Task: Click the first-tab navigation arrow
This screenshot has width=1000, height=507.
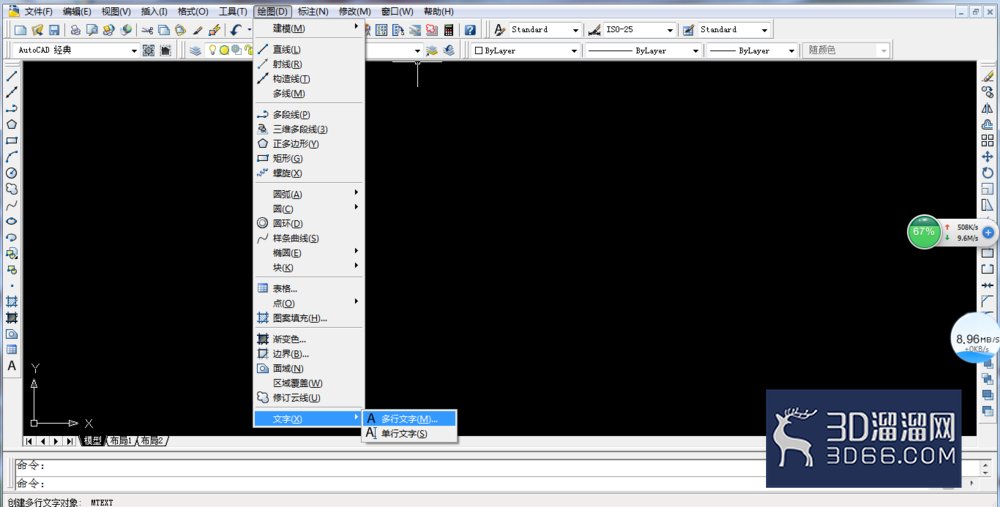Action: click(x=29, y=441)
